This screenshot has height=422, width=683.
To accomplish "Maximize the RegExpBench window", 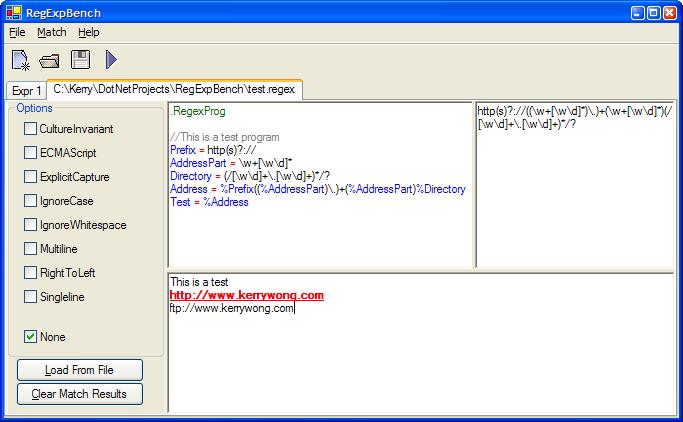I will point(654,13).
